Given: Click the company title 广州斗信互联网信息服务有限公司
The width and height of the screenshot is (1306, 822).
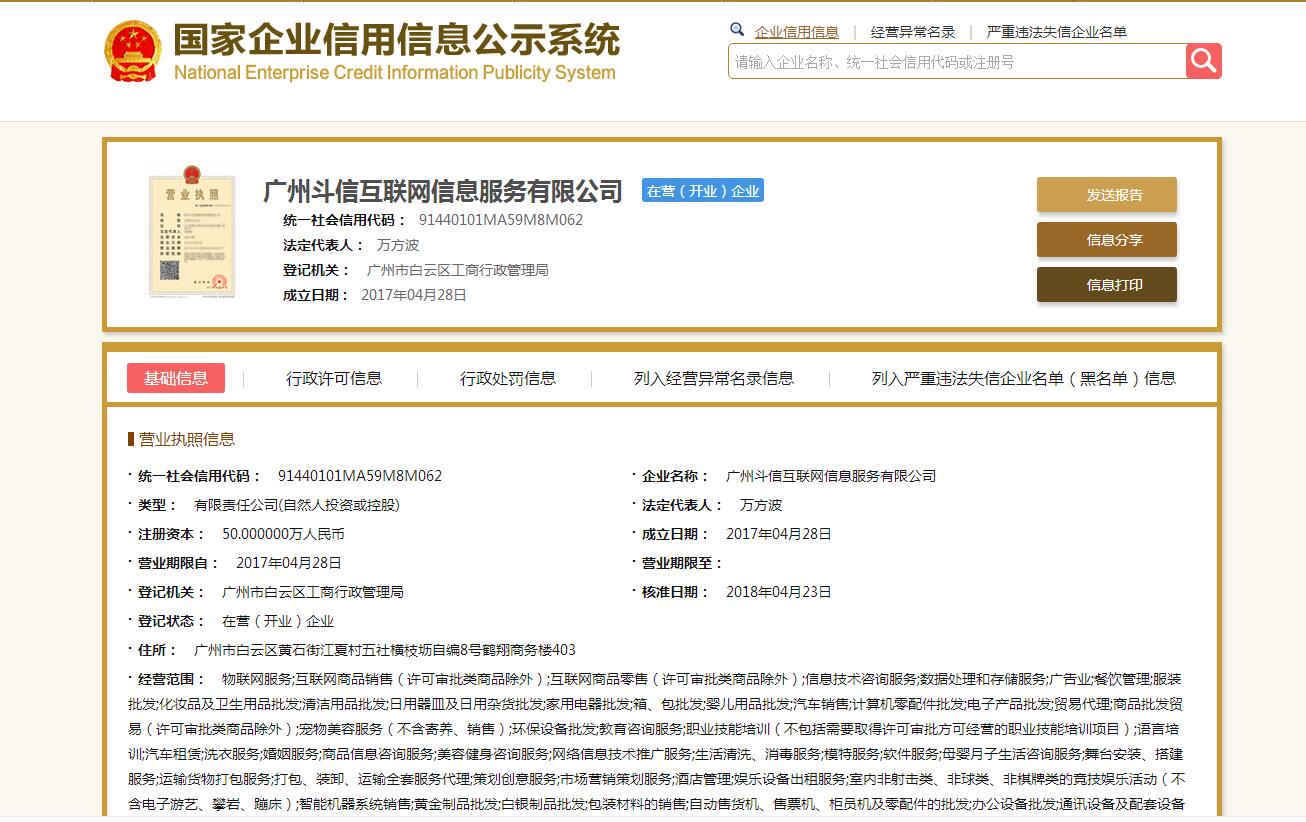Looking at the screenshot, I should pos(443,191).
